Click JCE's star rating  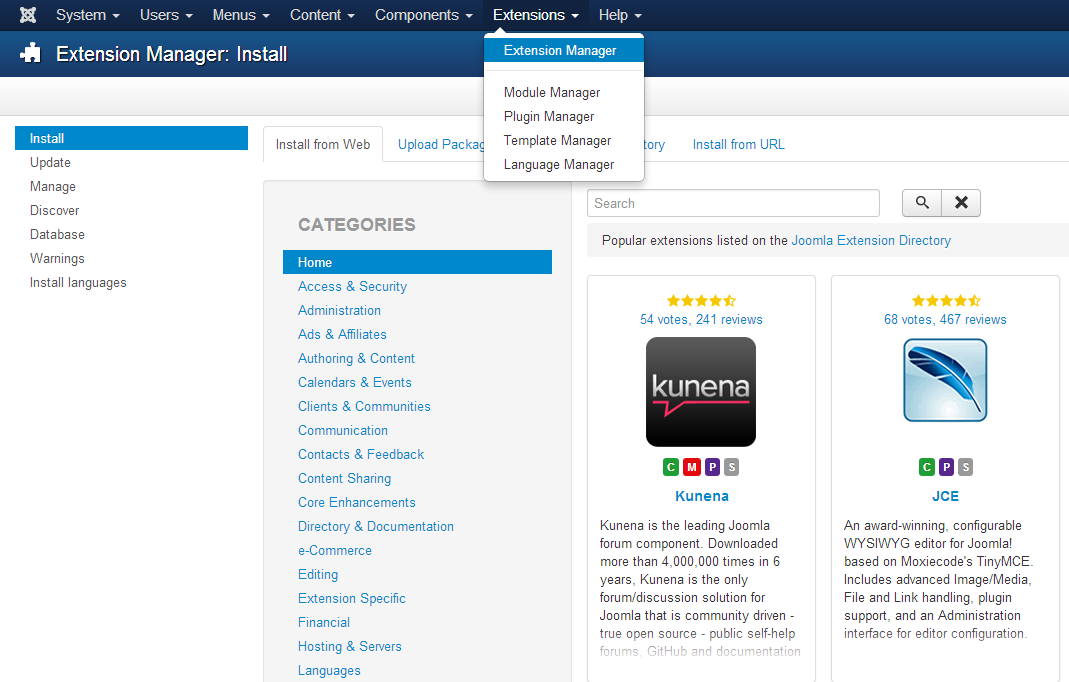[x=946, y=301]
